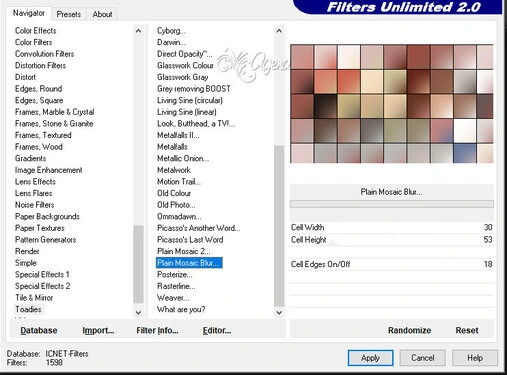Select the Noise Filters category
507x375 pixels.
point(34,205)
